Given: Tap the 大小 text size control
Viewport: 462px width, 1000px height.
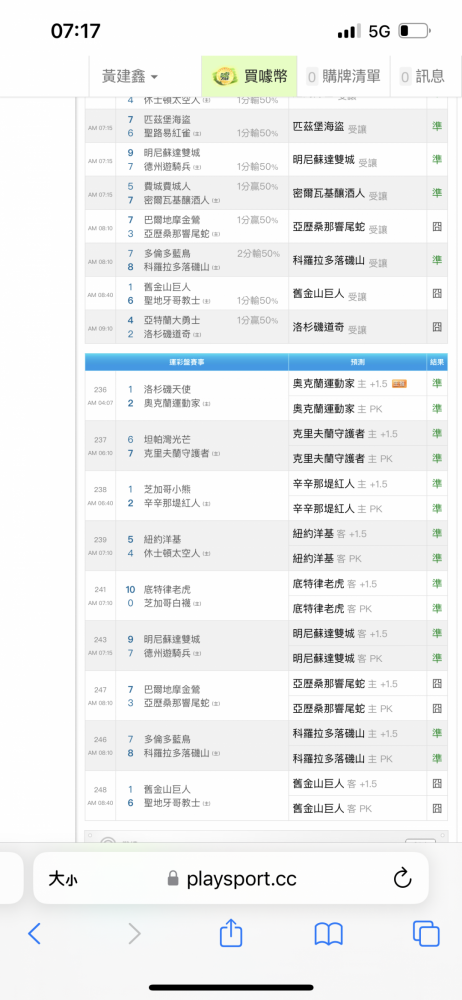Looking at the screenshot, I should click(63, 879).
